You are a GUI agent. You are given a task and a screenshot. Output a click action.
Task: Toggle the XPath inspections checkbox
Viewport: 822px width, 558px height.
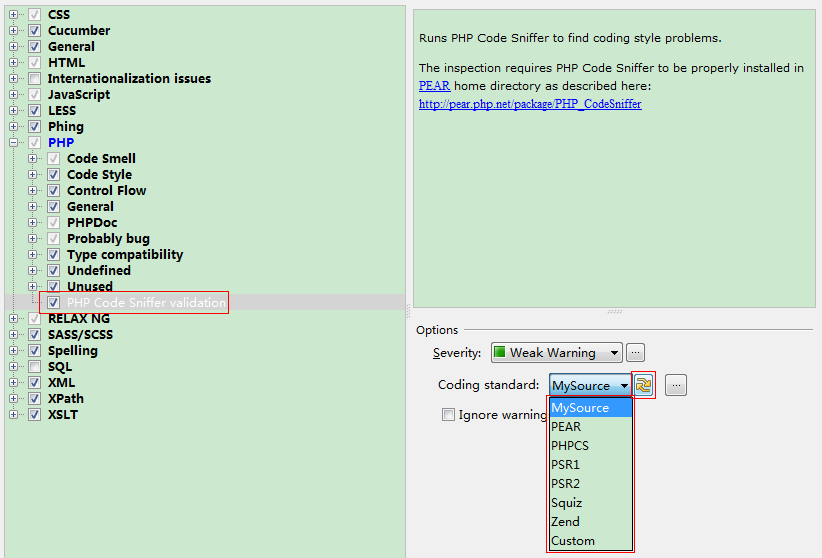(x=35, y=399)
